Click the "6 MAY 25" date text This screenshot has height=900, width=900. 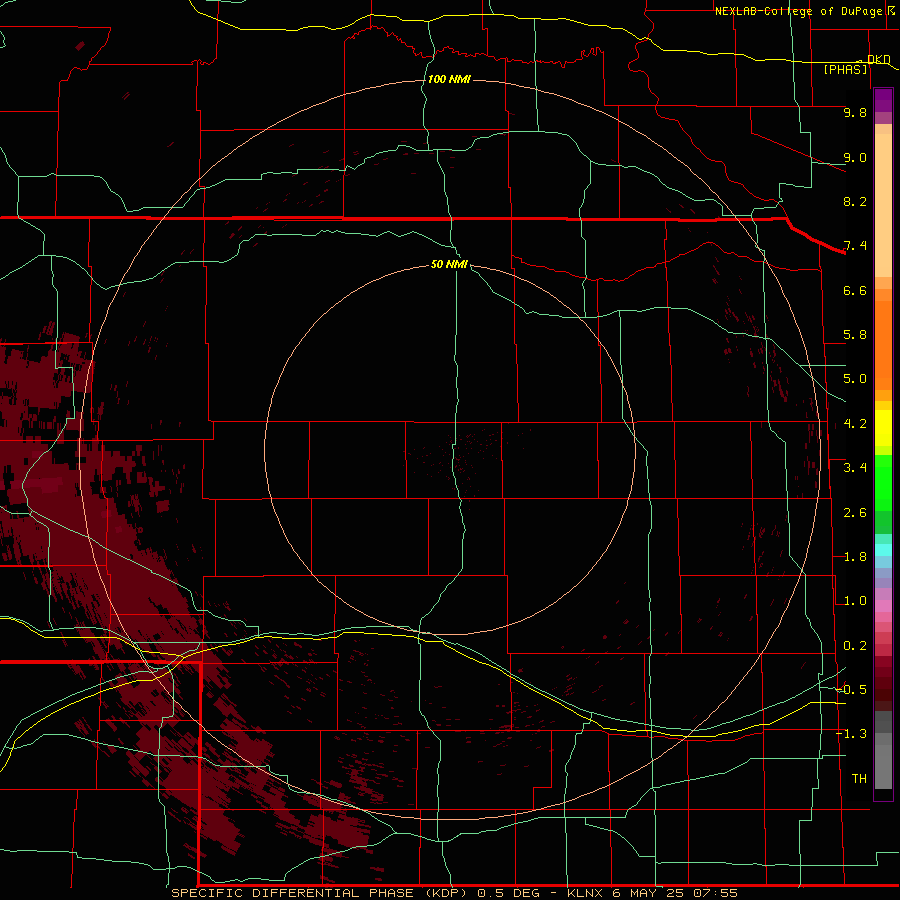647,893
